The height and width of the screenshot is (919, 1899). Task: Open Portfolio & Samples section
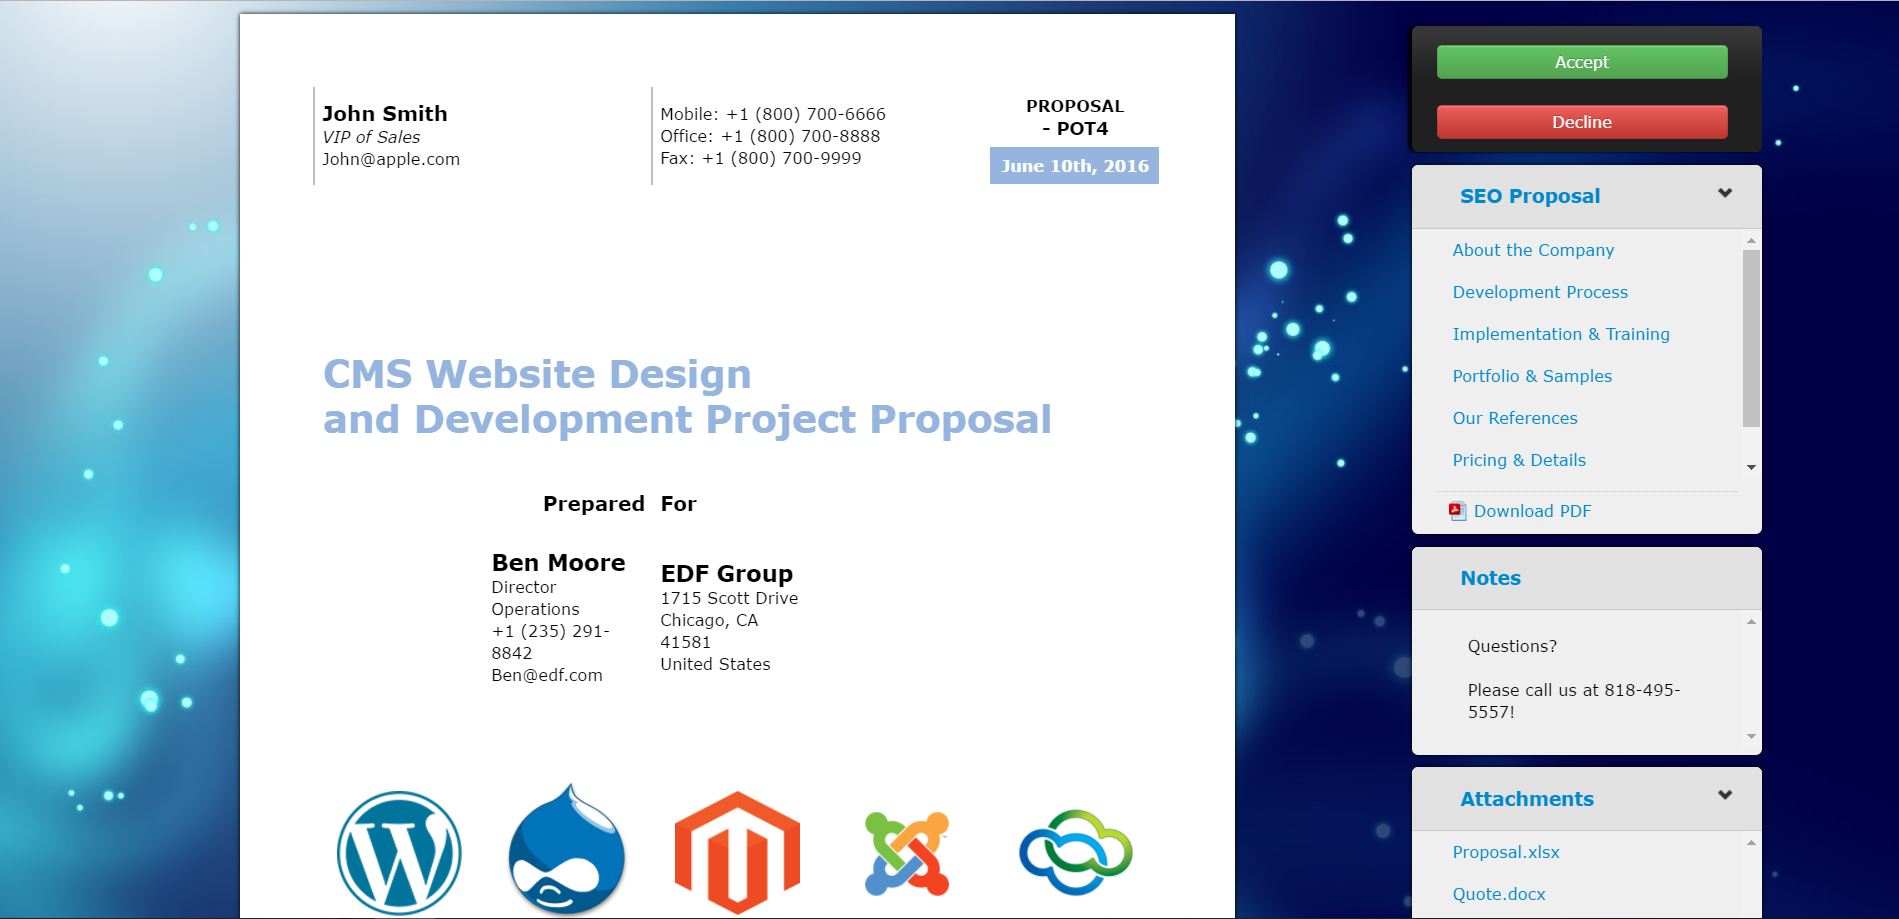click(x=1532, y=376)
